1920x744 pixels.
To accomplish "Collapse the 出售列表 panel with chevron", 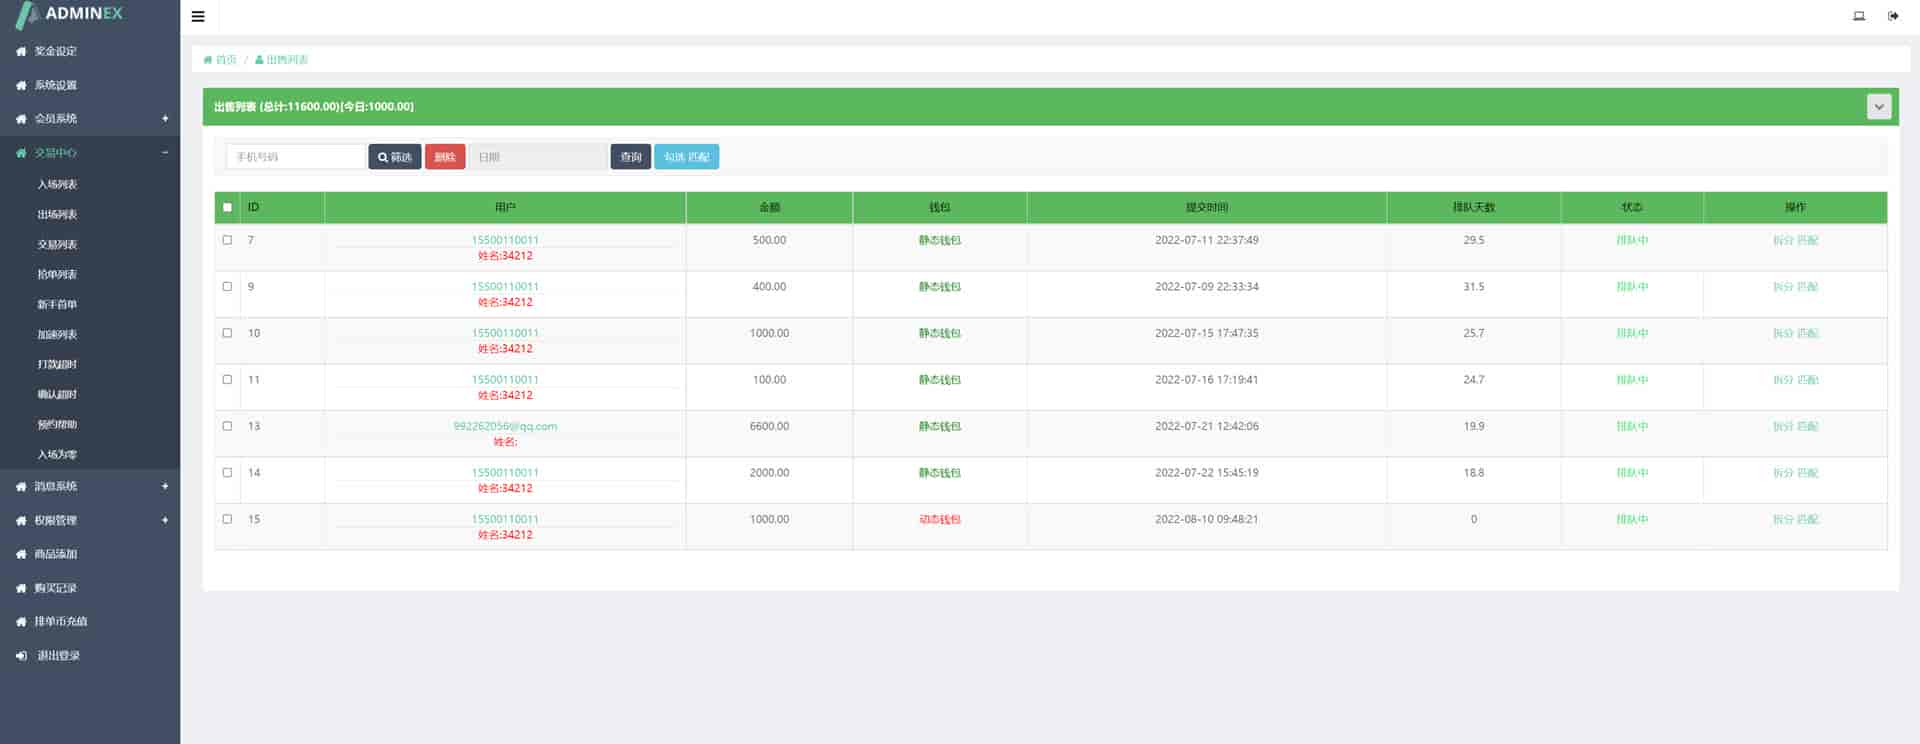I will [1878, 106].
